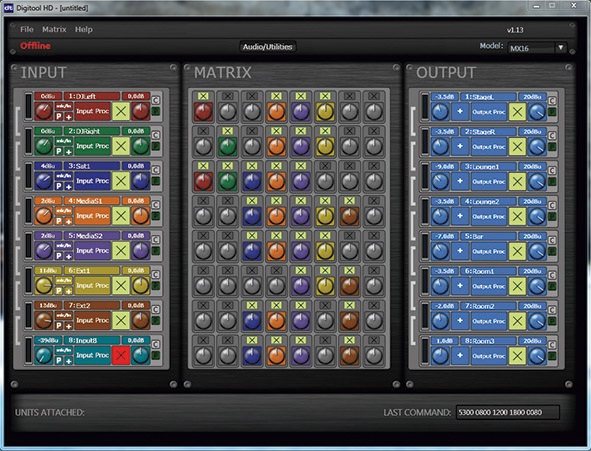Mute the 1:DJLeft input with yellow X
The height and width of the screenshot is (451, 591).
click(121, 111)
